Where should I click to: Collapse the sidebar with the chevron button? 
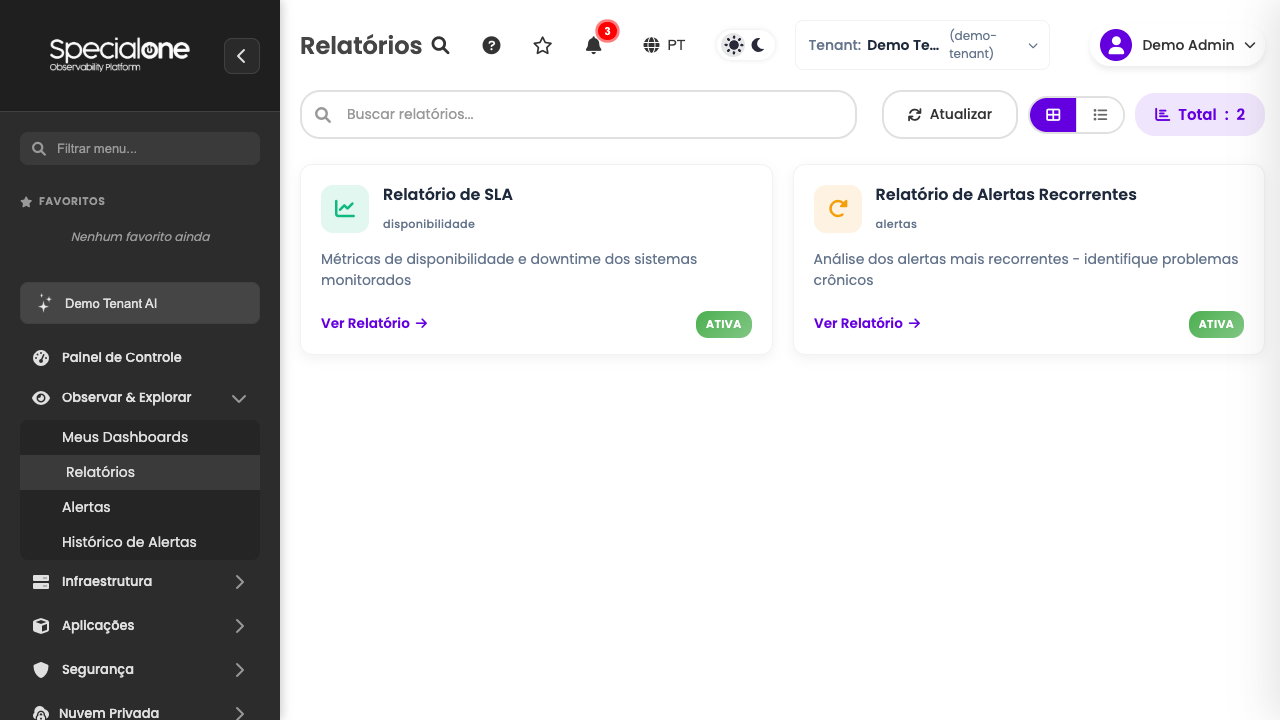pyautogui.click(x=242, y=56)
